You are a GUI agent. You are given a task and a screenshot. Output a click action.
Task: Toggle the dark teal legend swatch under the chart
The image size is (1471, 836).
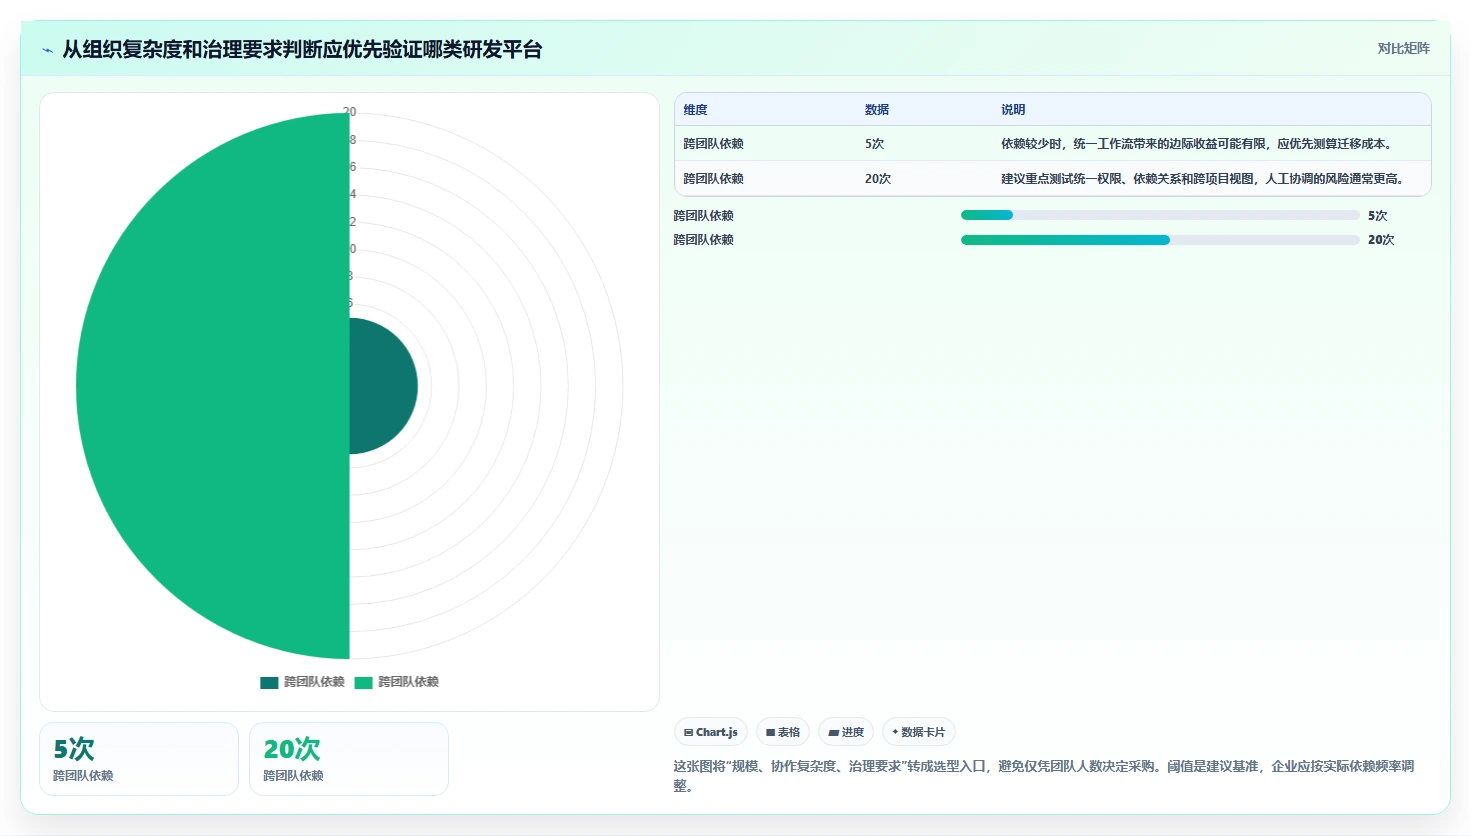click(269, 683)
